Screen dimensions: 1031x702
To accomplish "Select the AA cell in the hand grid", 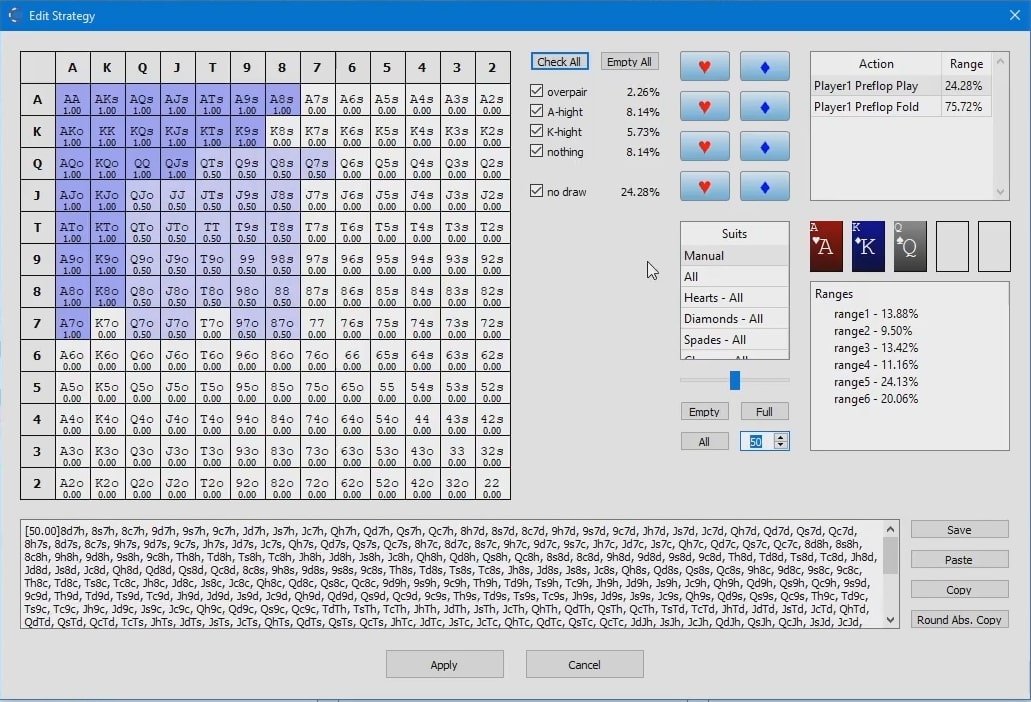I will 72,99.
